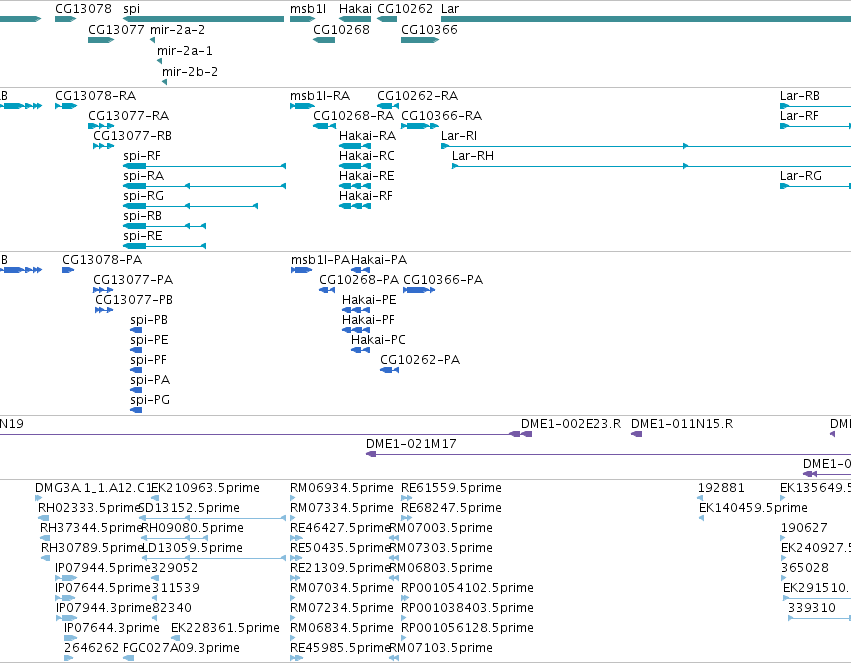Click protein CG13078-PA

point(102,259)
